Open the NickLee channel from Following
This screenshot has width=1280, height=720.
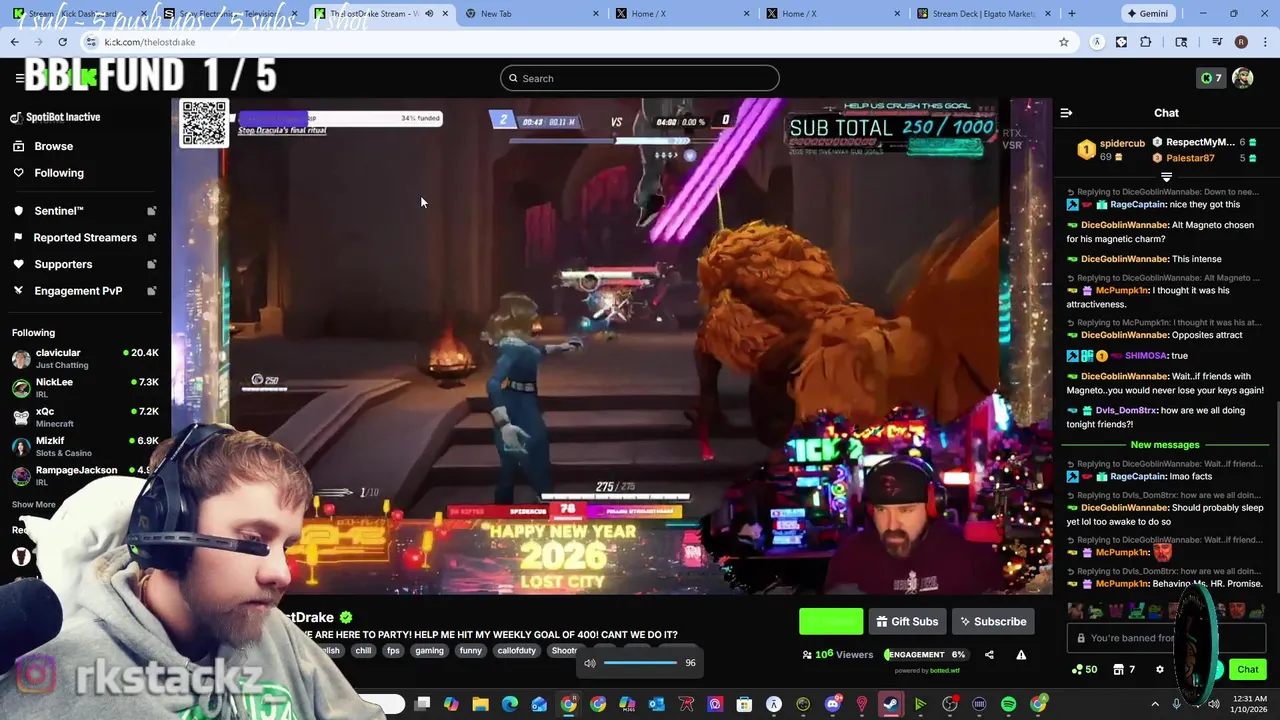click(x=85, y=387)
